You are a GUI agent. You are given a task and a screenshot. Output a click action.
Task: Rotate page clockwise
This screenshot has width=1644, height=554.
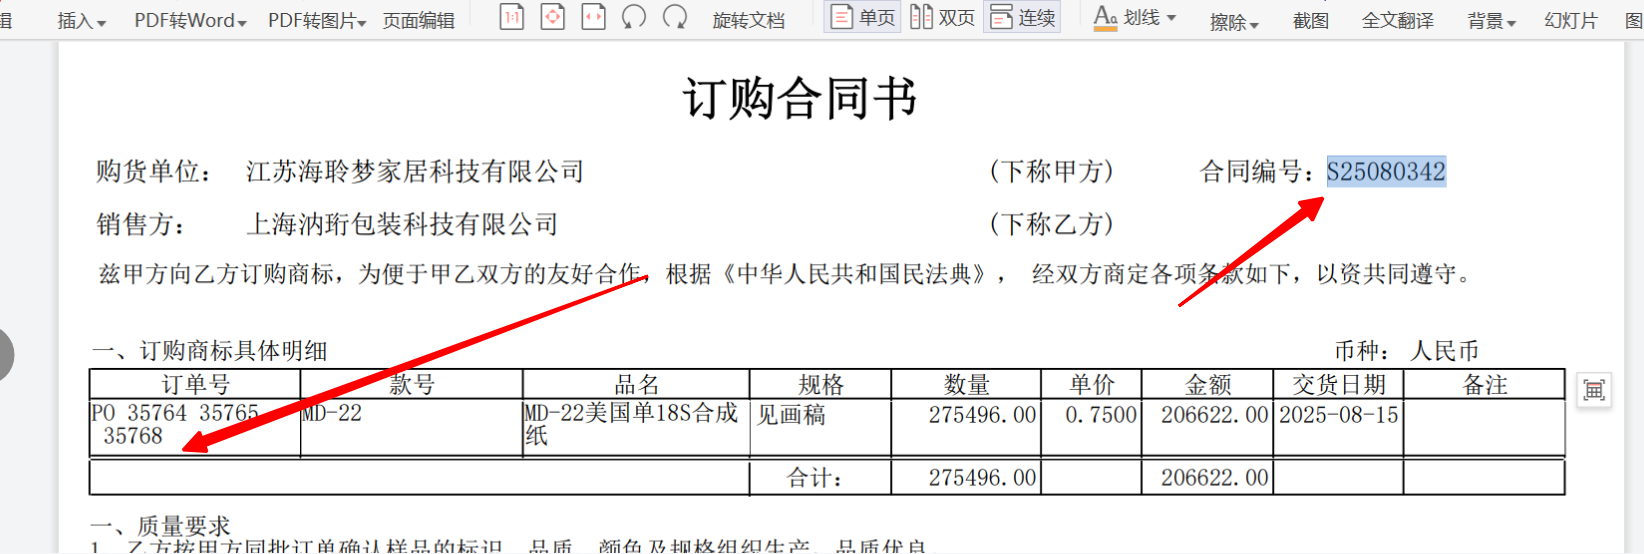click(675, 17)
